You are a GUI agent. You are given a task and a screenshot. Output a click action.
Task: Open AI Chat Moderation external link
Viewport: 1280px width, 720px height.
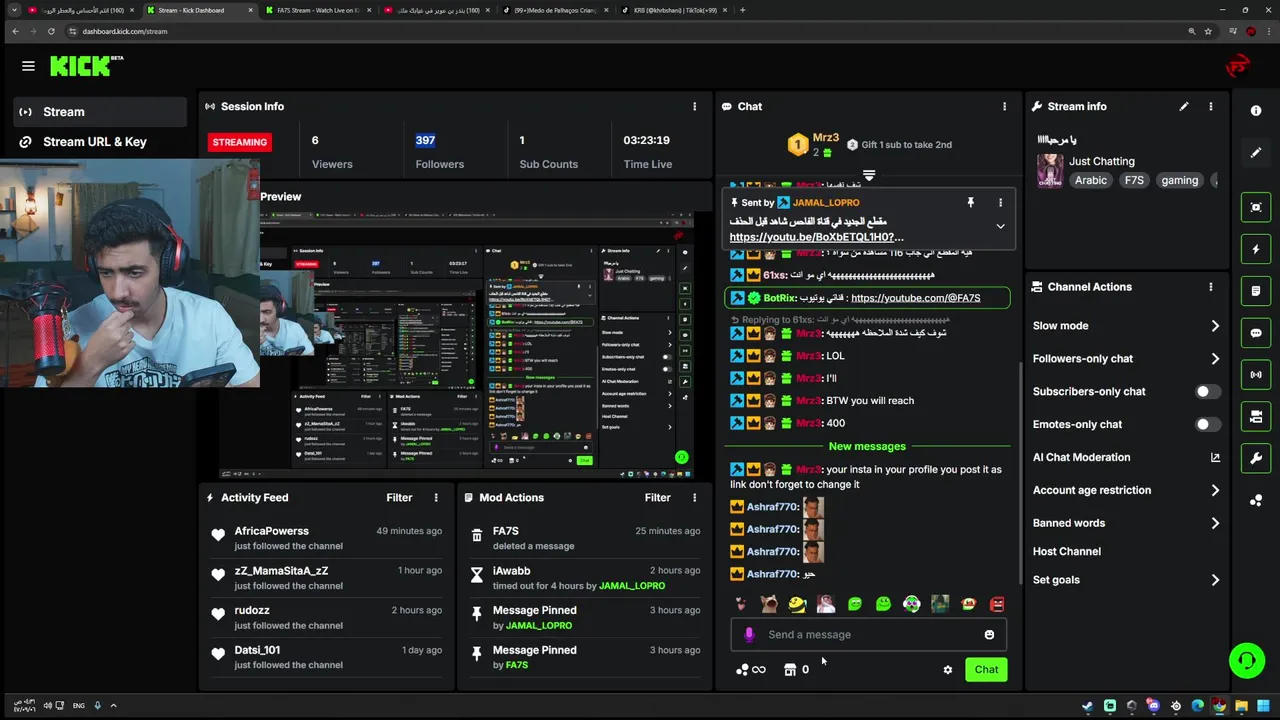click(x=1215, y=457)
